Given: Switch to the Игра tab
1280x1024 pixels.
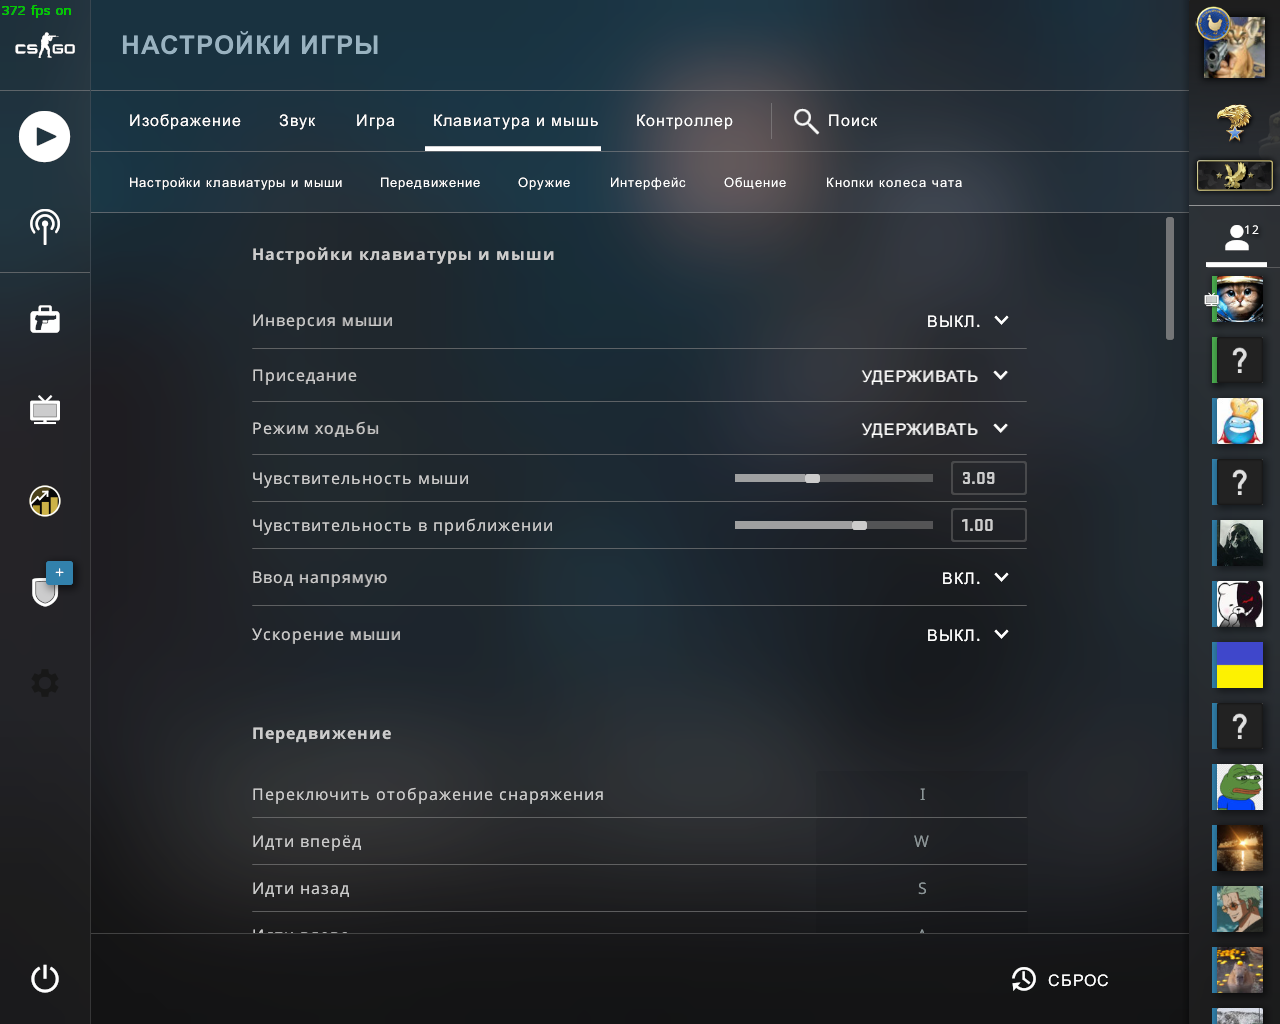Looking at the screenshot, I should pyautogui.click(x=375, y=121).
